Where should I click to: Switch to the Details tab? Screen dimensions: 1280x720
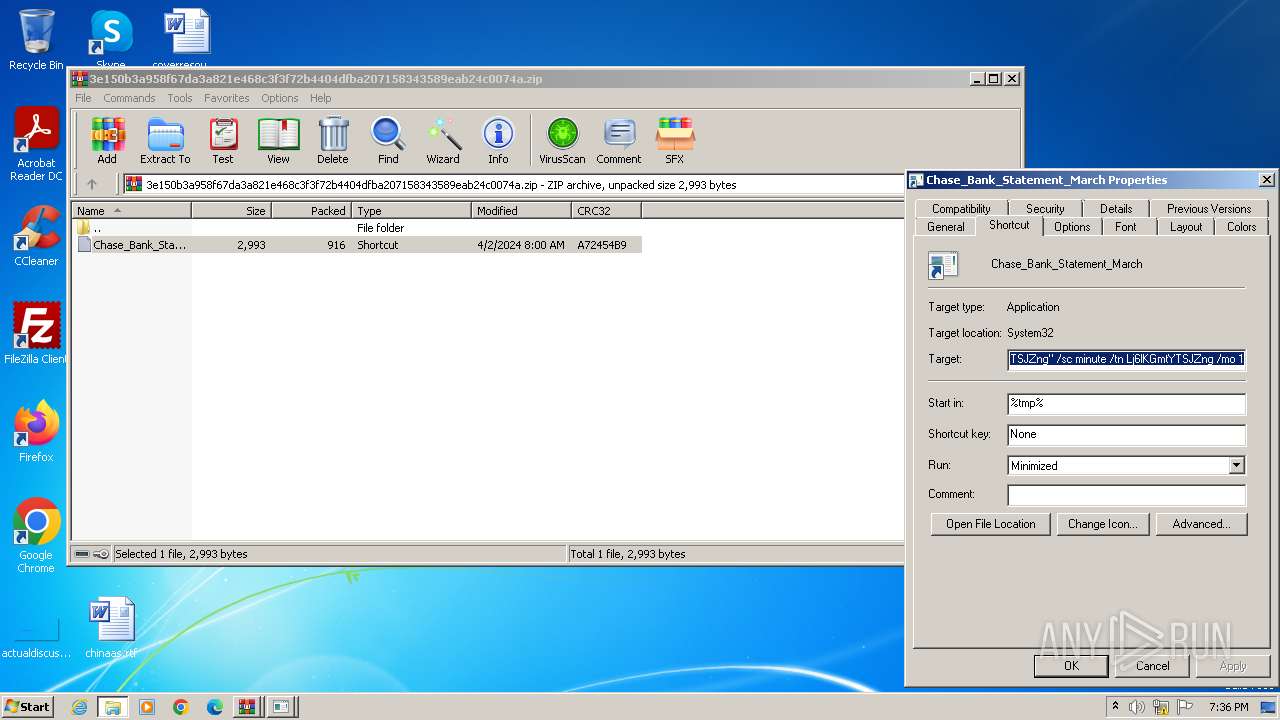coord(1116,208)
